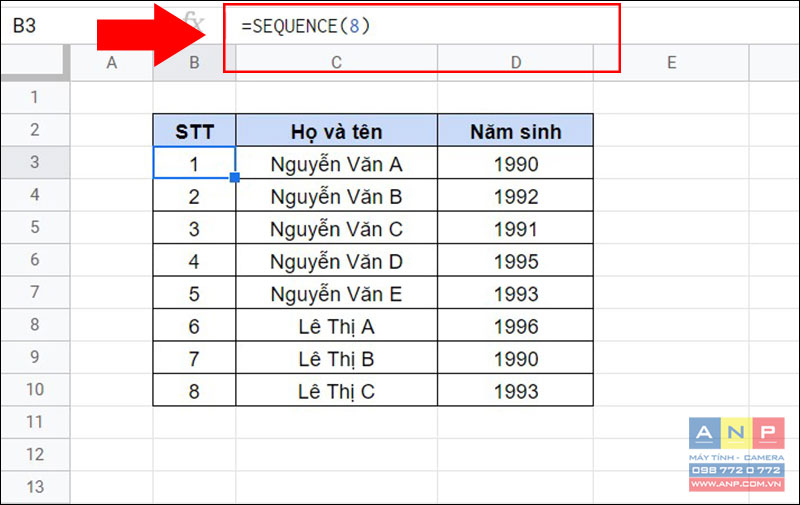This screenshot has height=505, width=800.
Task: Click the Họ và tên header cell
Action: pyautogui.click(x=336, y=131)
